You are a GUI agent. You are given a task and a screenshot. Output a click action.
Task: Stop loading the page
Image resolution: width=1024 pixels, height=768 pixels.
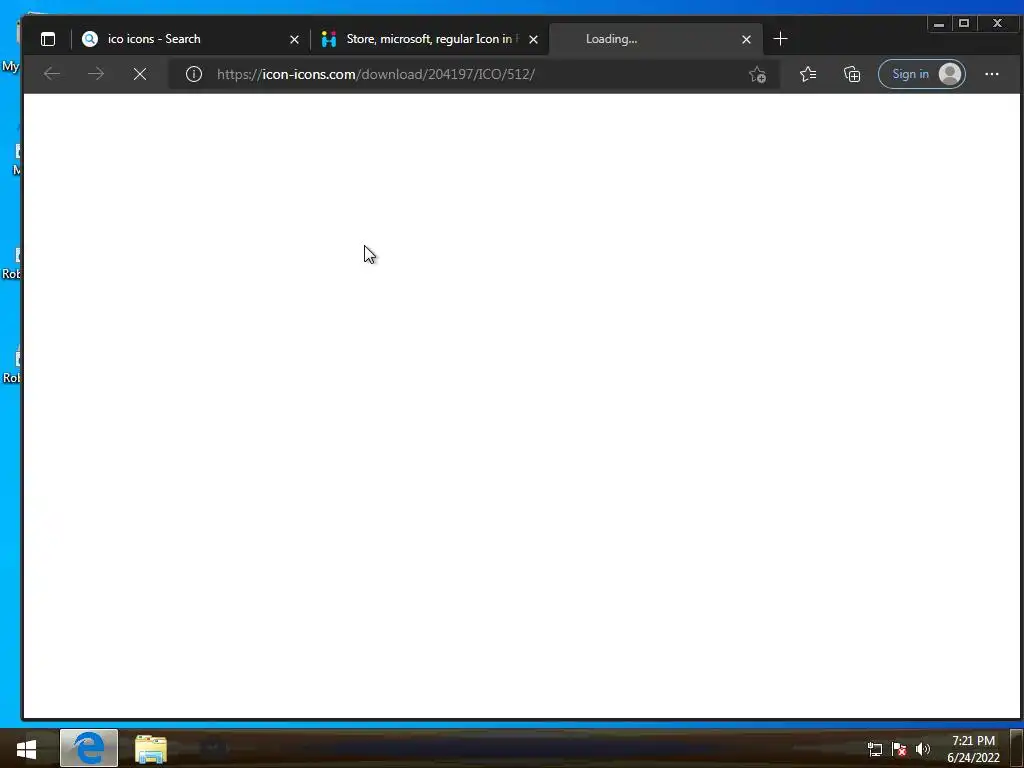[x=140, y=74]
